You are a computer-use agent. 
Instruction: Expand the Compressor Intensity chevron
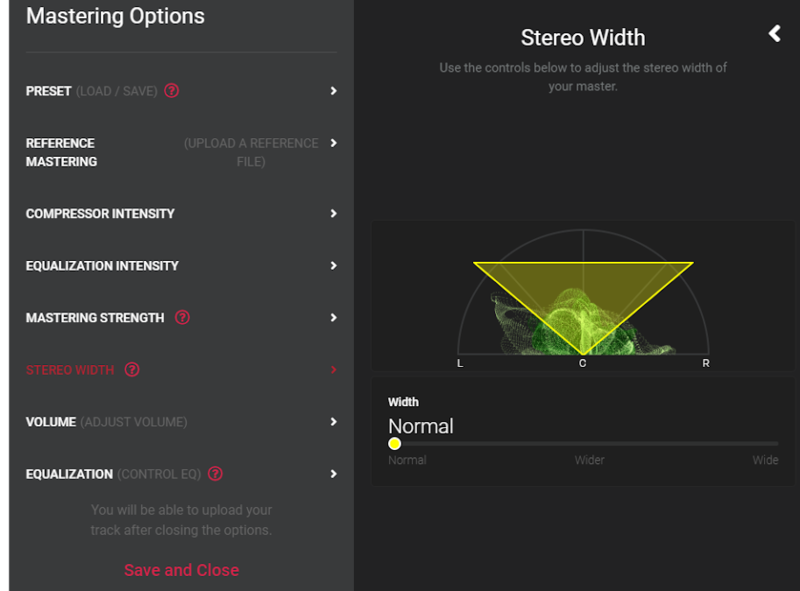point(334,214)
